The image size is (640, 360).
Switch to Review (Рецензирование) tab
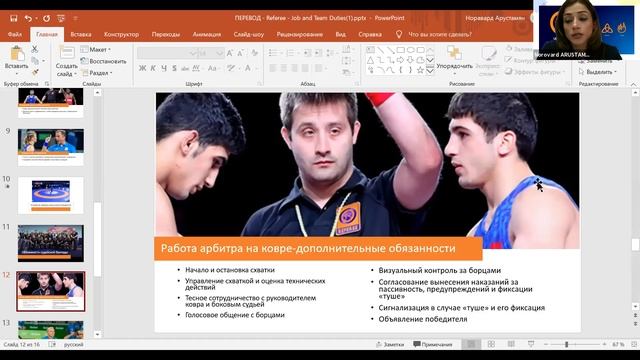click(300, 34)
